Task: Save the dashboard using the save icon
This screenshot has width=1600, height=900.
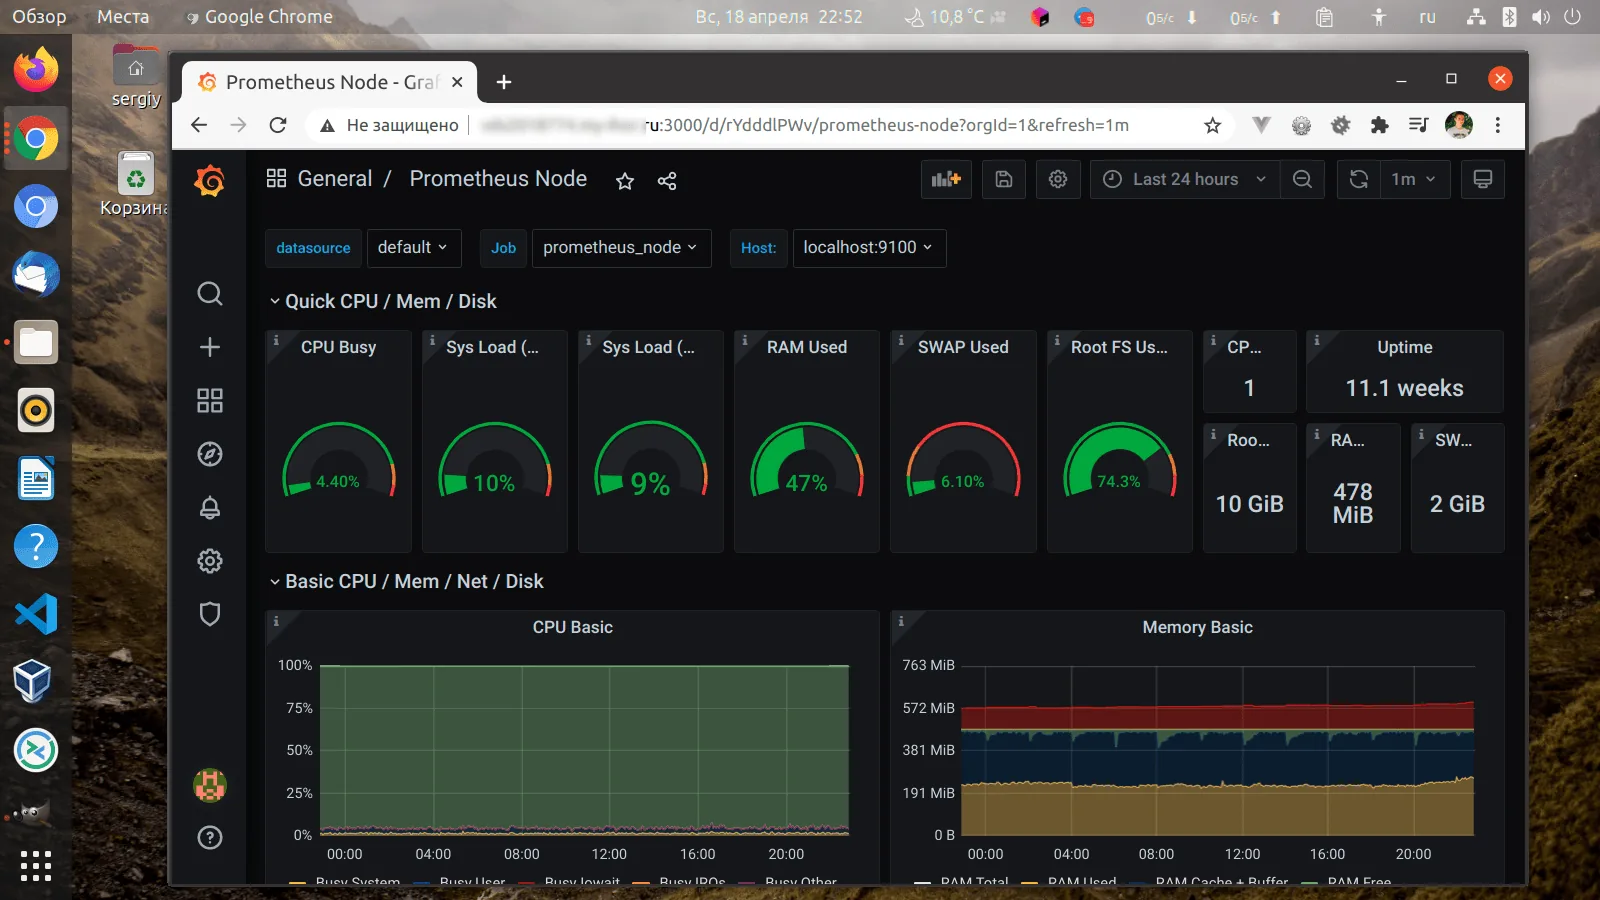Action: click(x=1003, y=179)
